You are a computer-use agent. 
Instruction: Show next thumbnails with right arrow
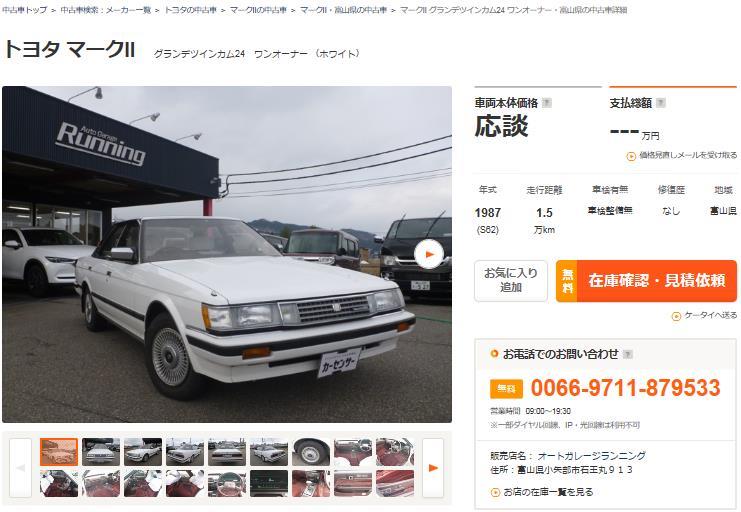433,468
